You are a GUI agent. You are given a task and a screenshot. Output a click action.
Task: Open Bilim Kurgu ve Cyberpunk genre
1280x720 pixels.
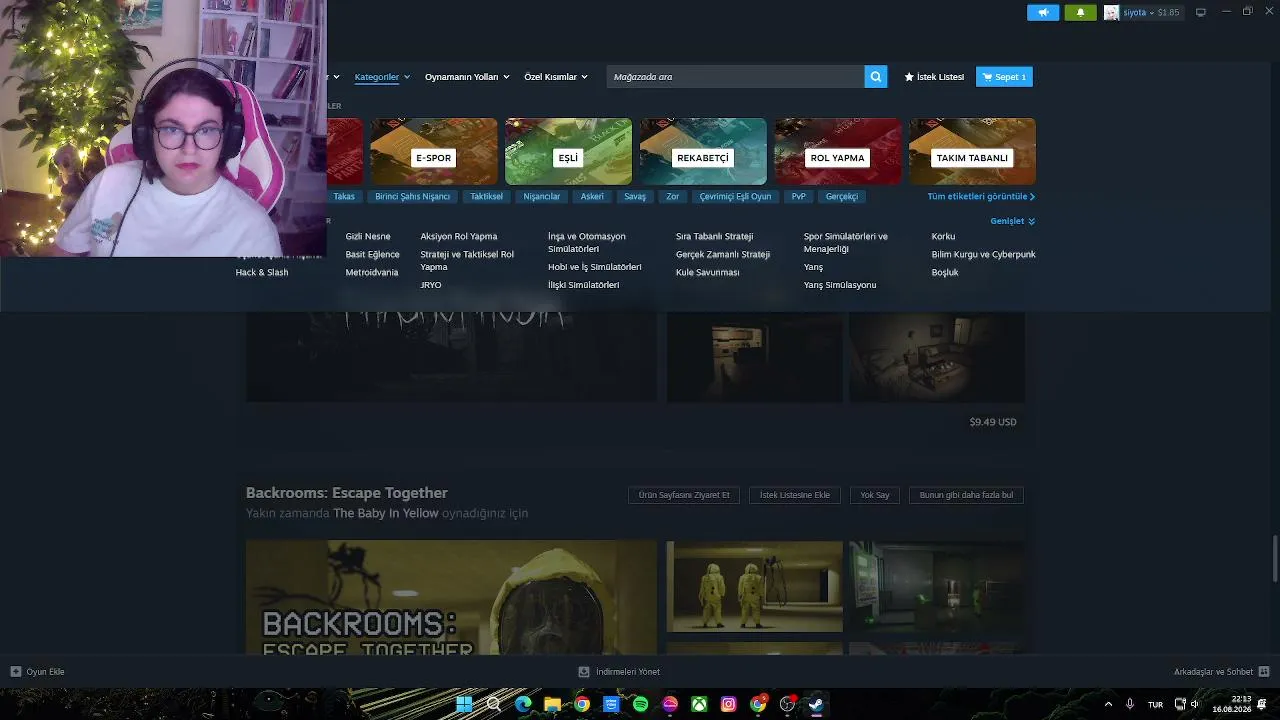coord(983,255)
